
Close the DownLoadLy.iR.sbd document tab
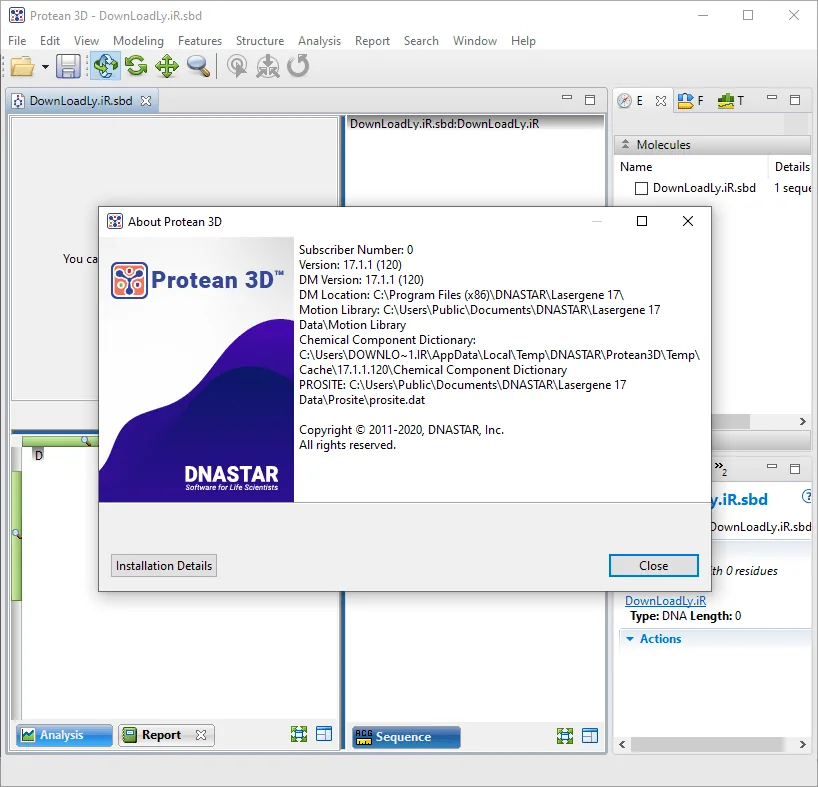click(146, 101)
